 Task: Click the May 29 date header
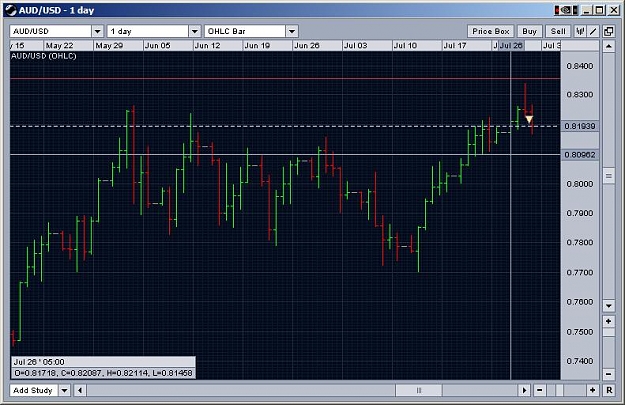[x=109, y=45]
